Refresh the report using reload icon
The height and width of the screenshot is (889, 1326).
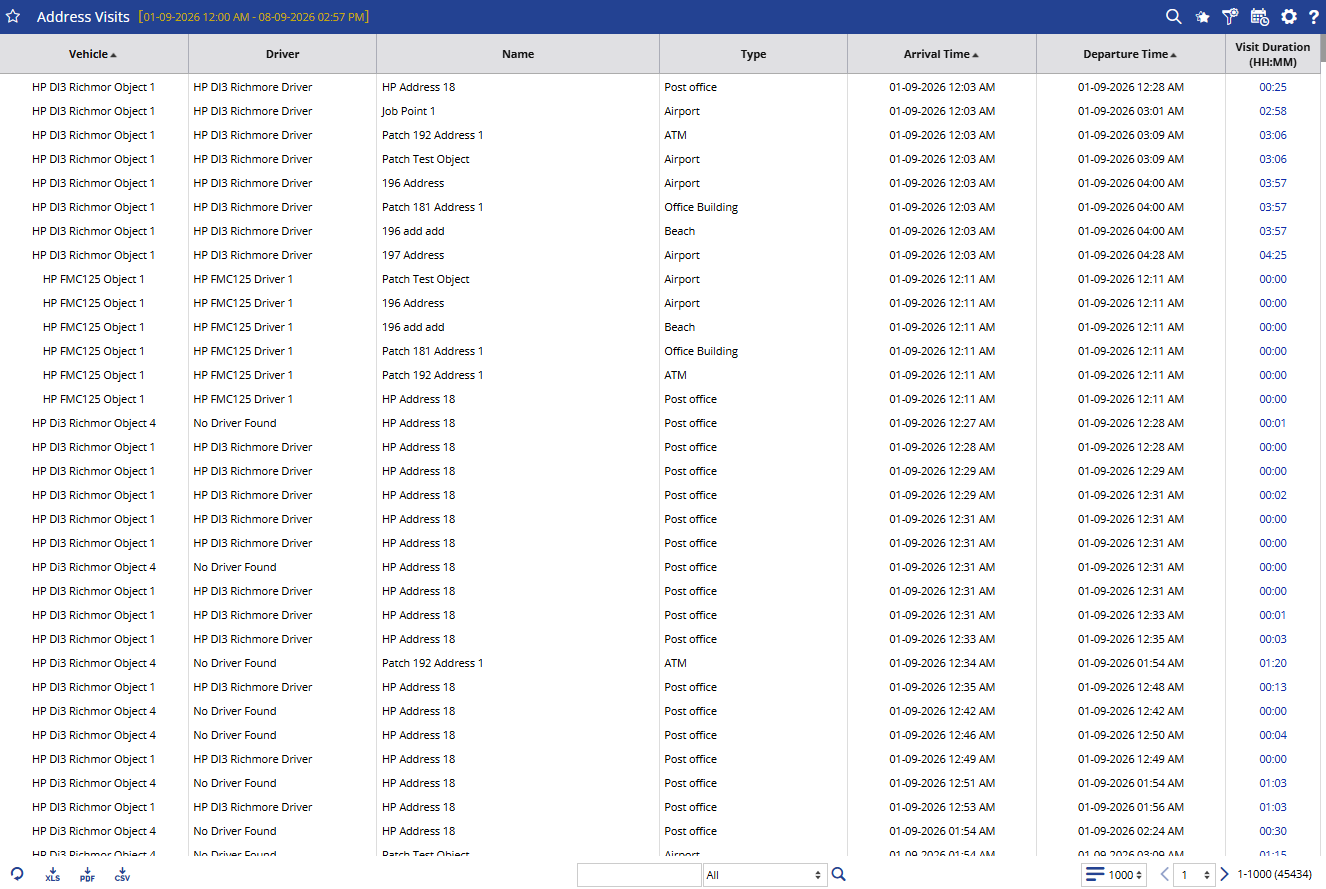pyautogui.click(x=17, y=874)
